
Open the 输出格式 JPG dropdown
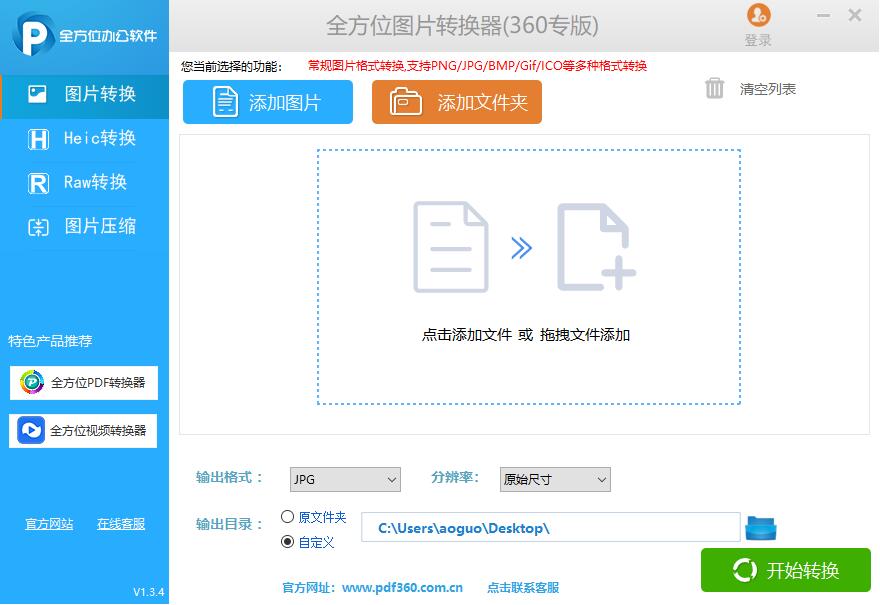pyautogui.click(x=345, y=479)
